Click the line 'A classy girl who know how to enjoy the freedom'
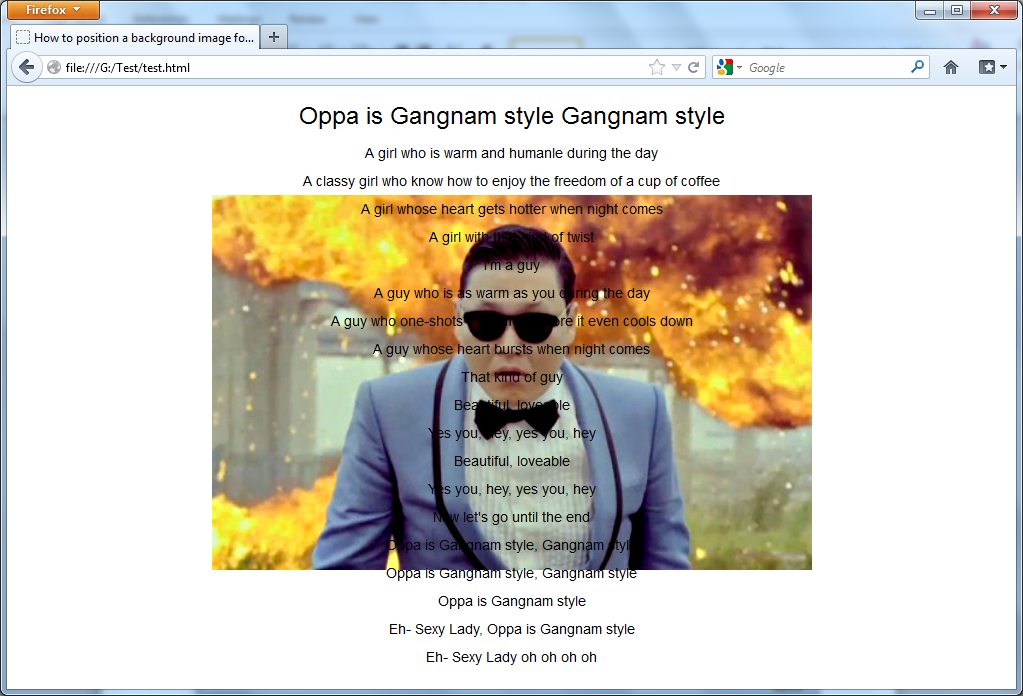The image size is (1023, 696). [511, 181]
